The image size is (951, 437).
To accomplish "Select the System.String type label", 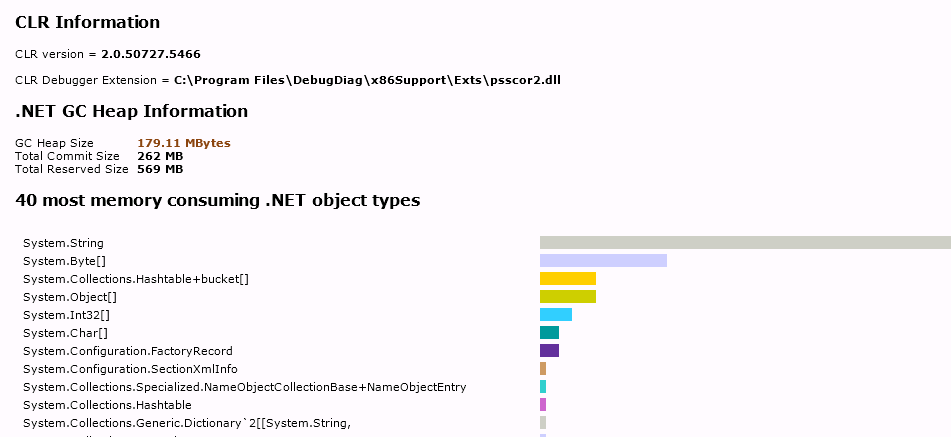I will coord(63,243).
